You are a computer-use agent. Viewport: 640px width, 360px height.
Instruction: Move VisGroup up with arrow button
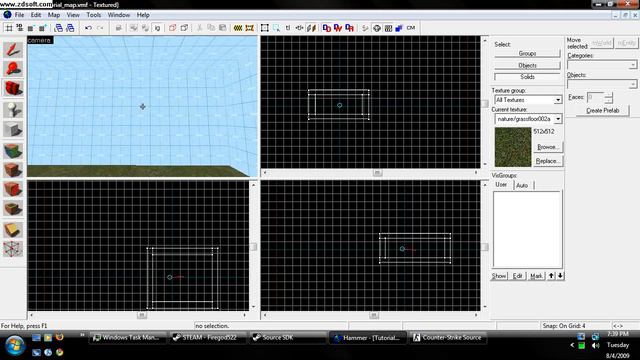point(551,276)
